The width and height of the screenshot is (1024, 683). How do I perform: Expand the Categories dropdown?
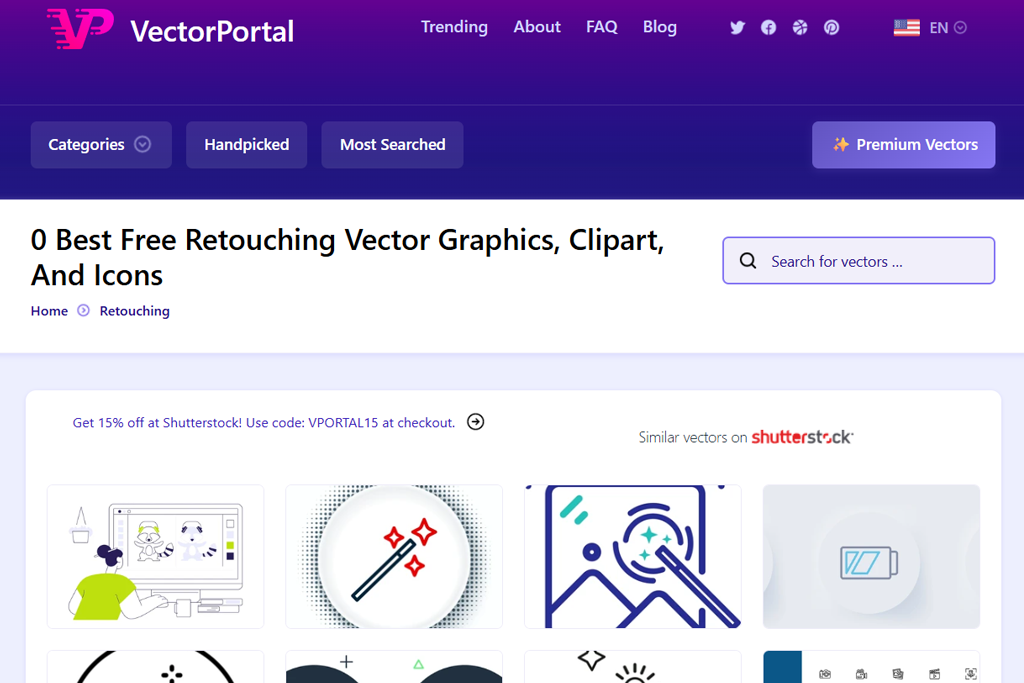coord(101,144)
